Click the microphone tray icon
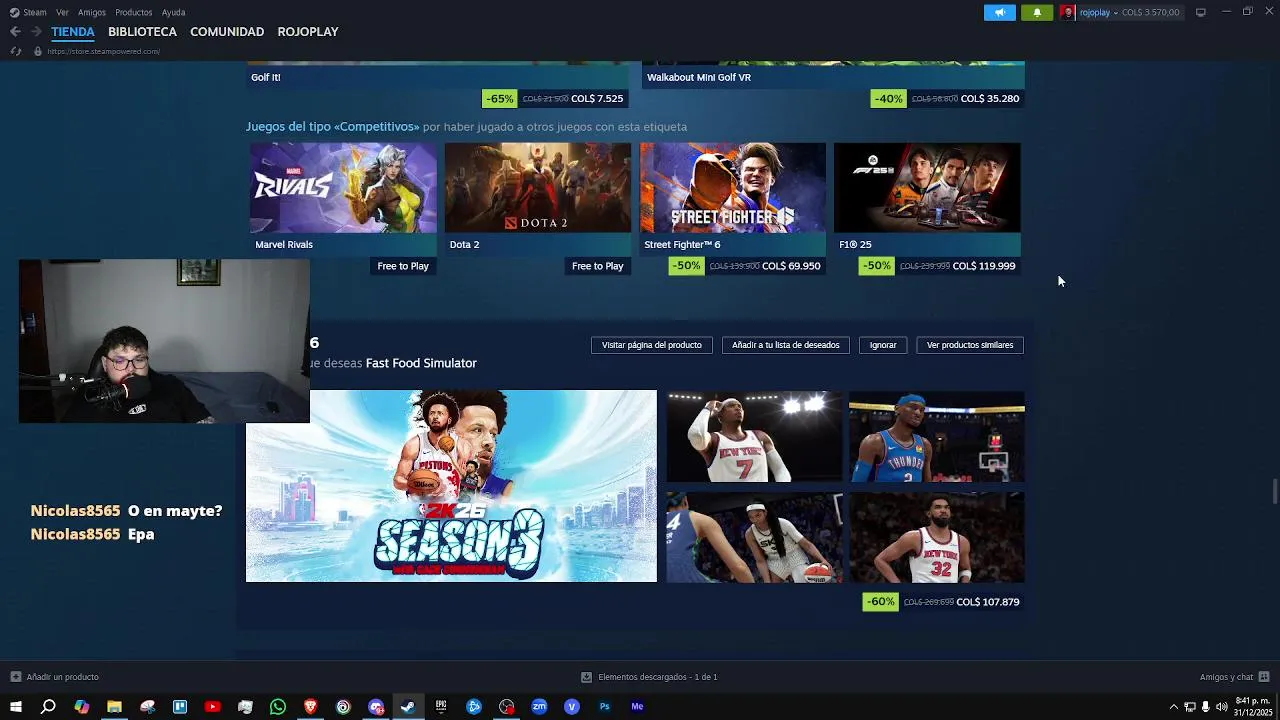 [1205, 707]
